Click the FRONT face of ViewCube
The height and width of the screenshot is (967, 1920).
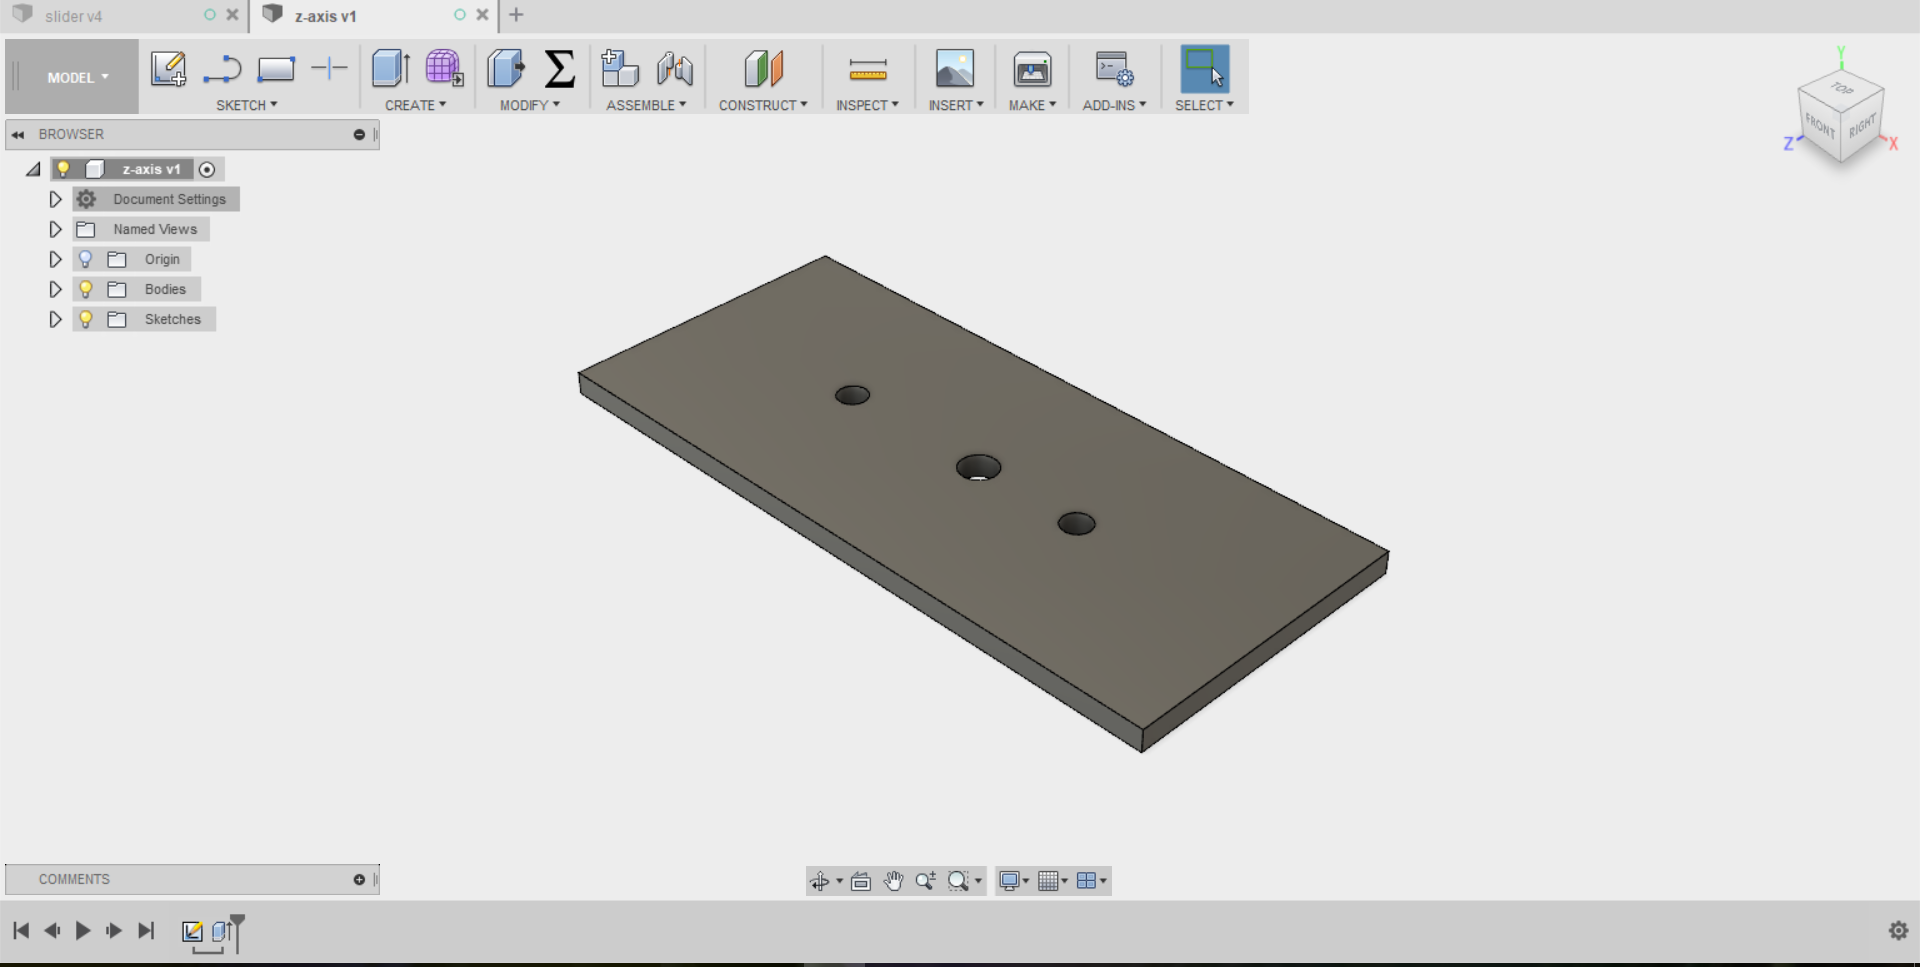[x=1820, y=127]
